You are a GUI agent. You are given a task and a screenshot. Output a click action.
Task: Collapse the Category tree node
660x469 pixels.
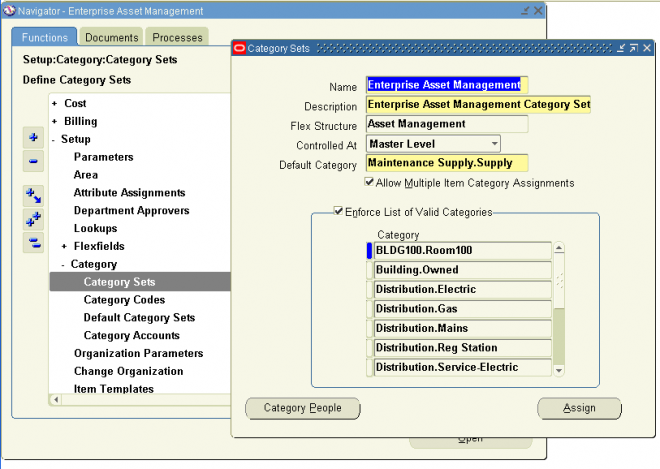(63, 264)
